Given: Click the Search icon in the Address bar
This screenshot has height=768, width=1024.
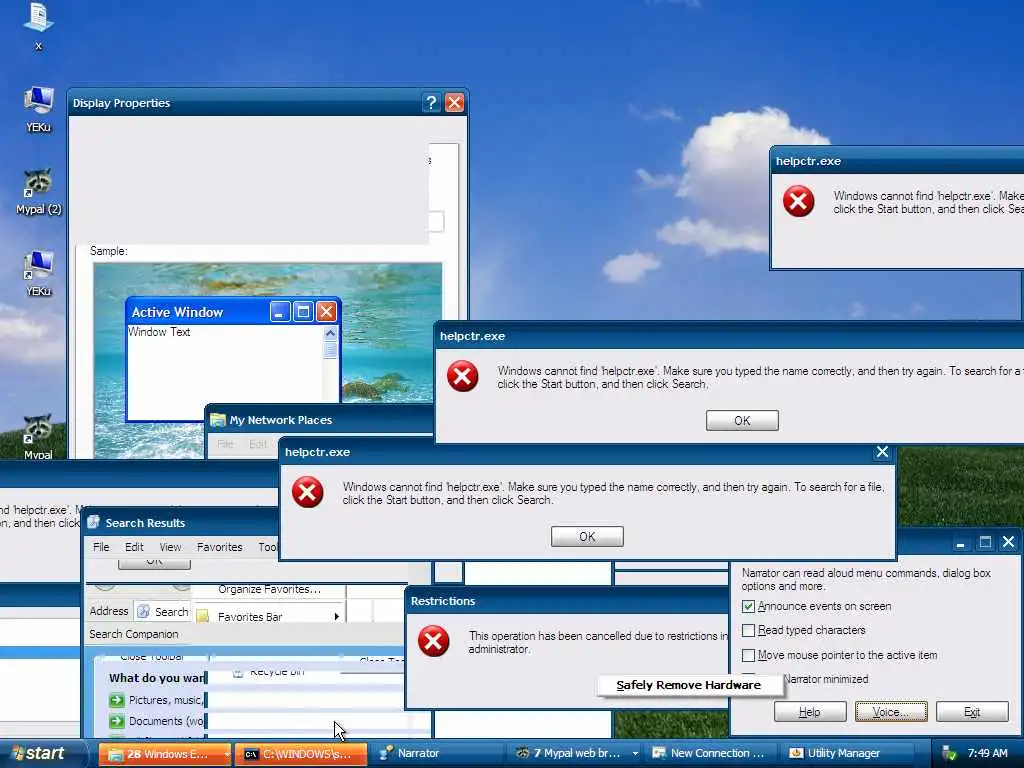Looking at the screenshot, I should [x=143, y=611].
